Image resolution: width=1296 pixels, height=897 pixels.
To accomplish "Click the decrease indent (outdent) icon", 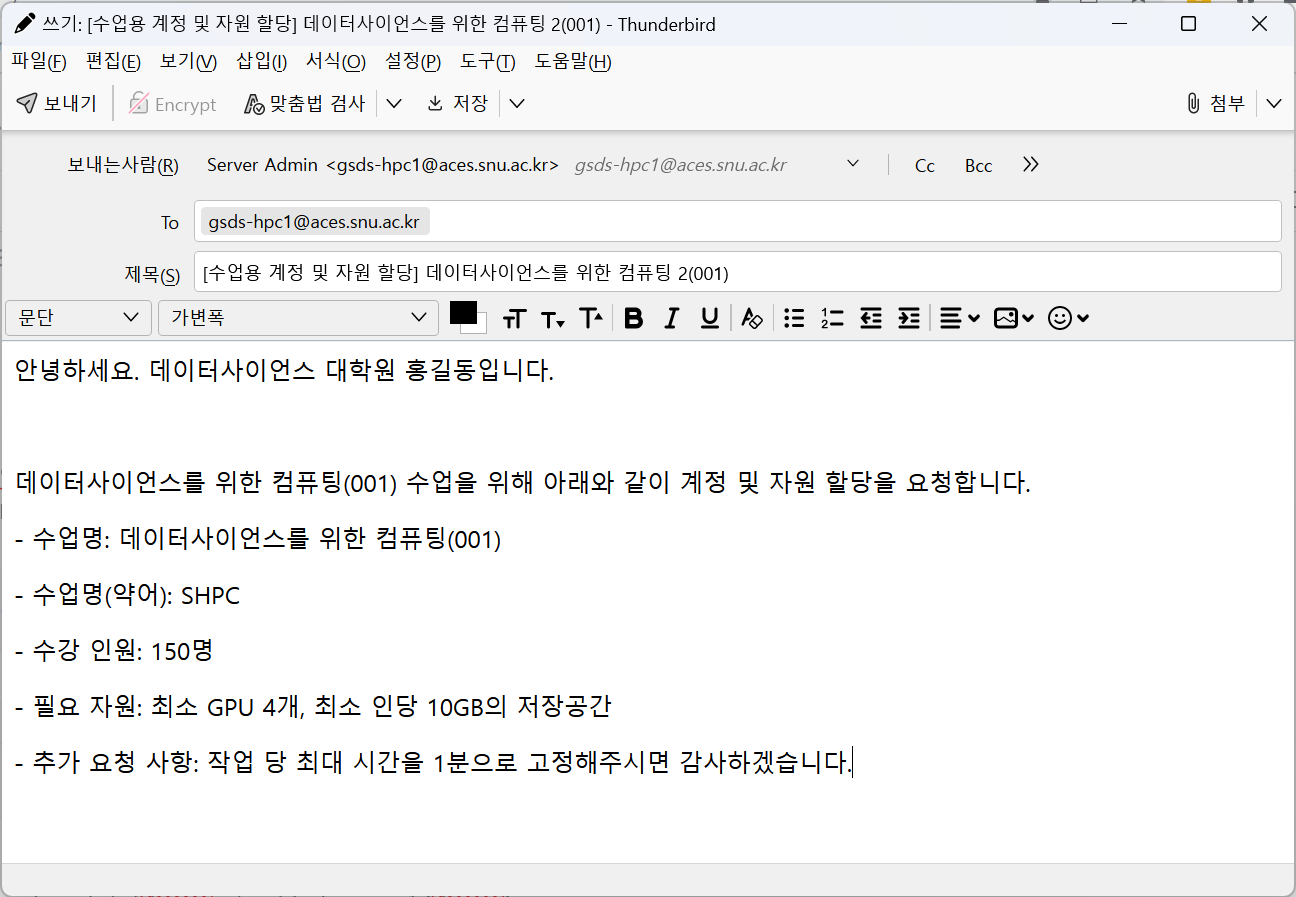I will point(871,318).
